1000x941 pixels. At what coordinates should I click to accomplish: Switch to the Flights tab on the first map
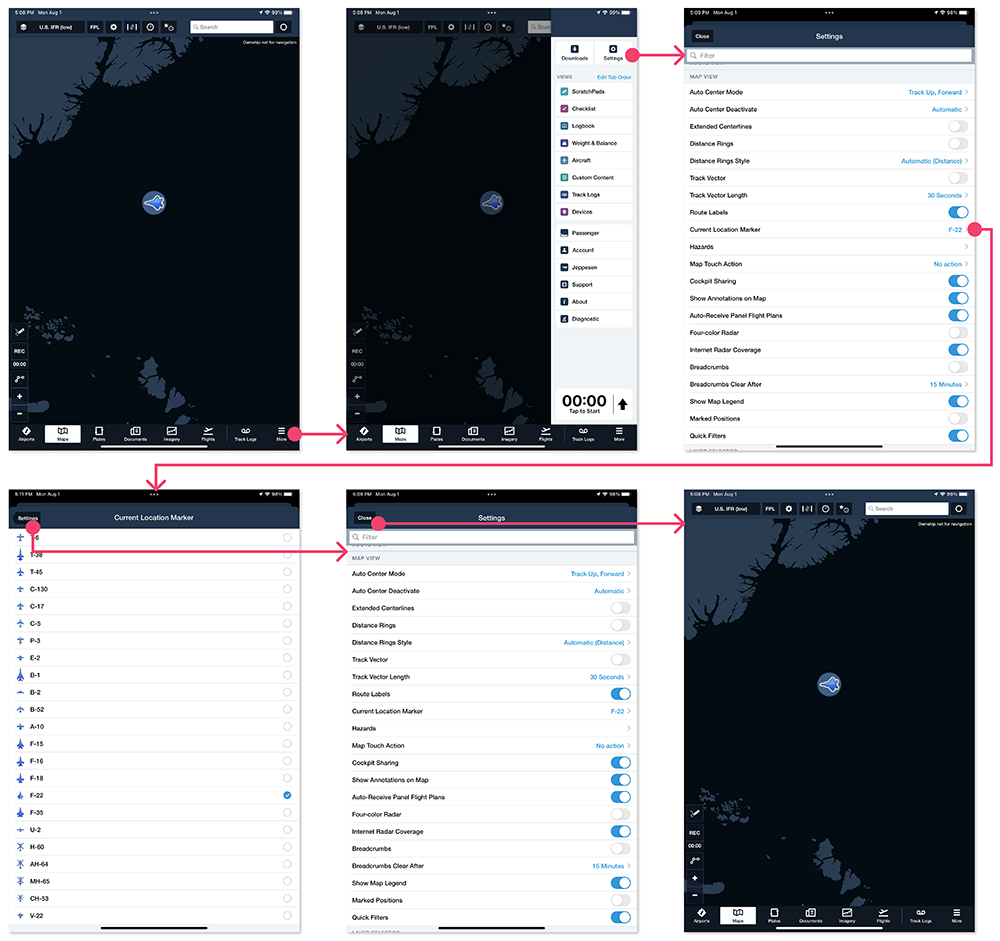208,434
